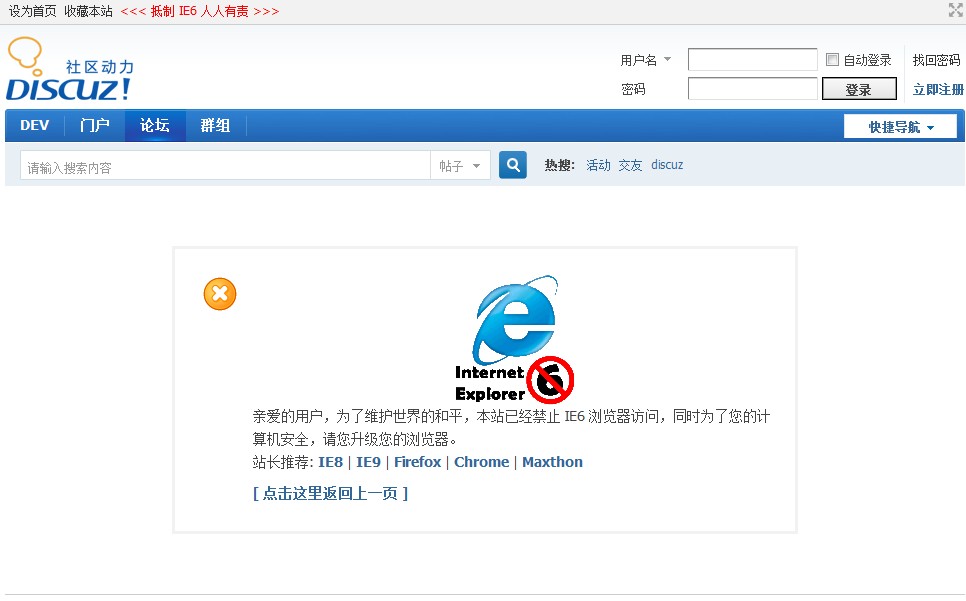The width and height of the screenshot is (966, 601).
Task: Click the 立即注册 link
Action: [x=938, y=89]
